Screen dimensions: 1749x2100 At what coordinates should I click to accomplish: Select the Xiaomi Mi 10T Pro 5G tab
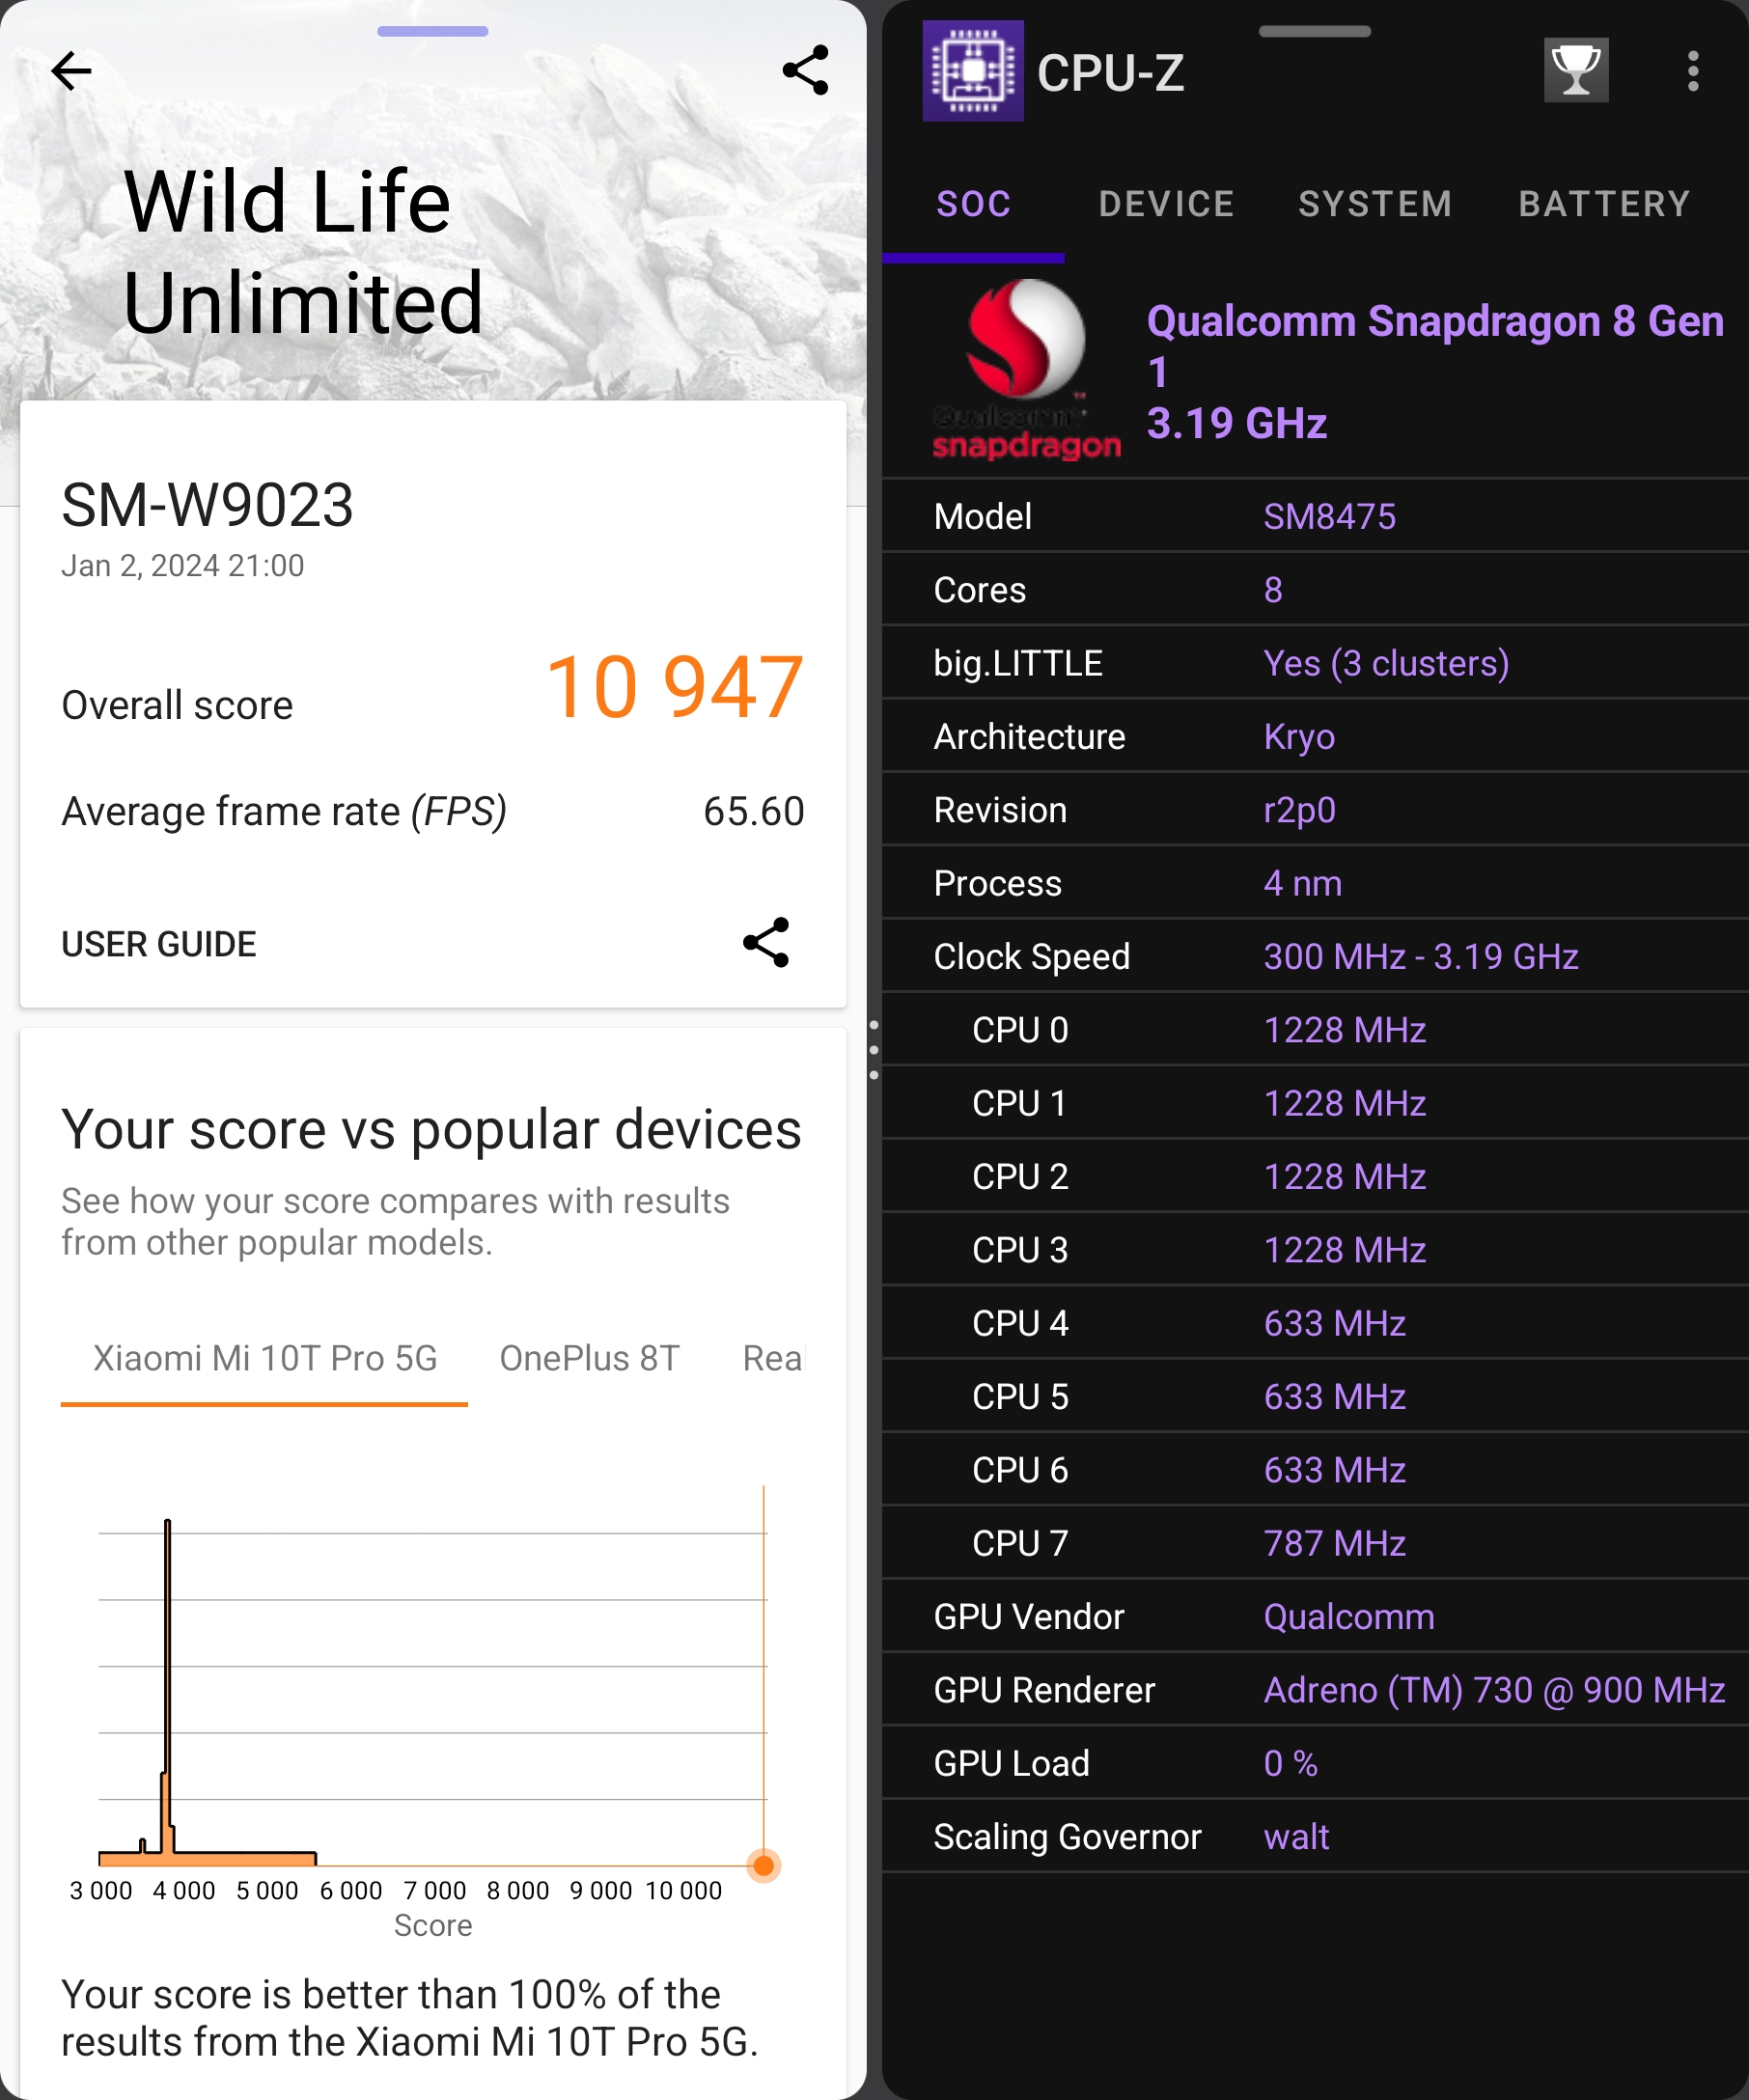tap(265, 1358)
